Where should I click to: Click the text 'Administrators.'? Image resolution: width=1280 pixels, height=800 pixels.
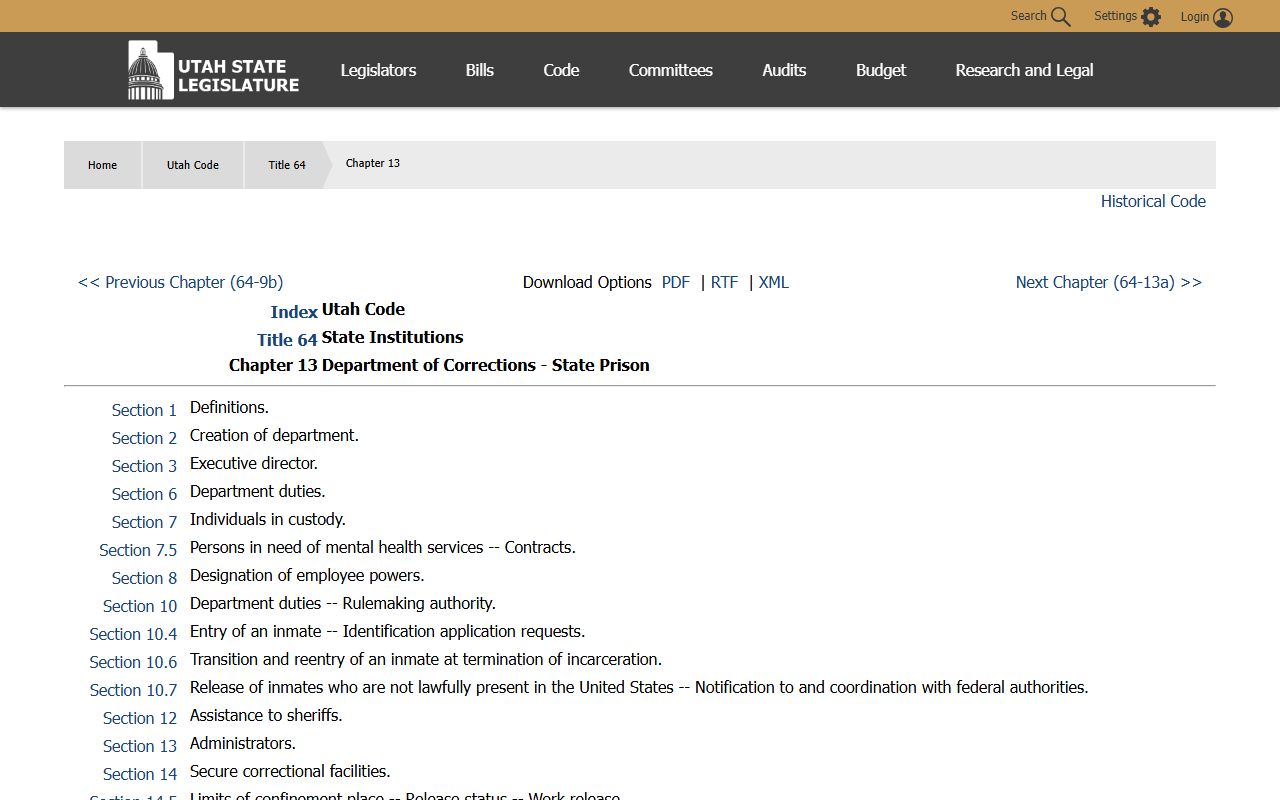coord(243,743)
